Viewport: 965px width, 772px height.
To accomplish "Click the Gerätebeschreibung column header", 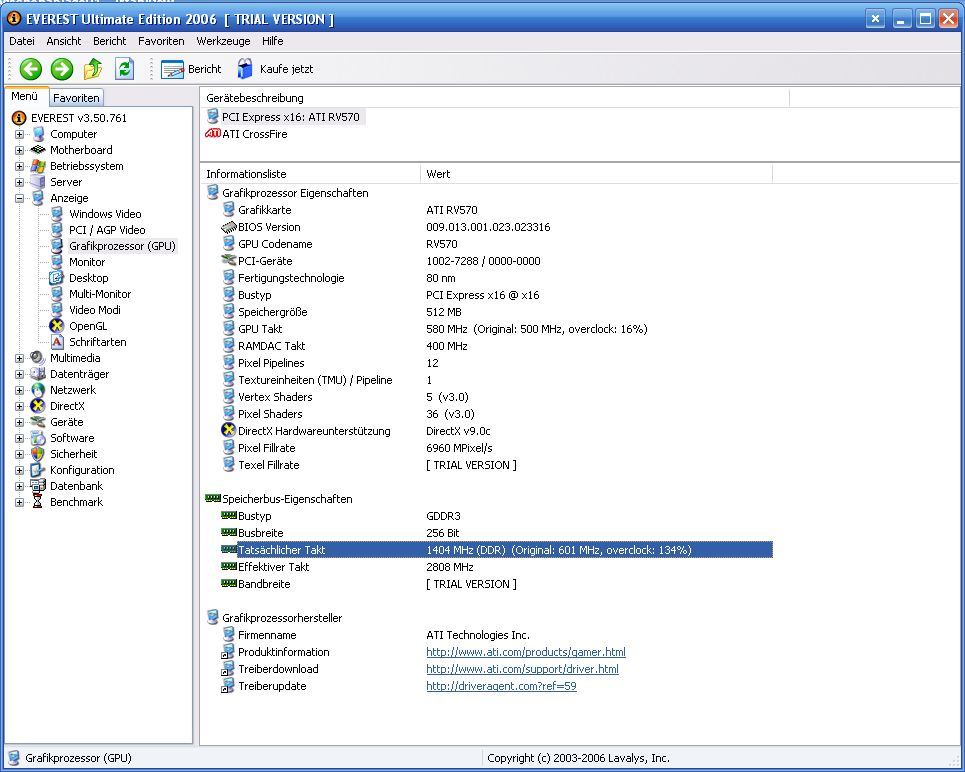I will (494, 98).
